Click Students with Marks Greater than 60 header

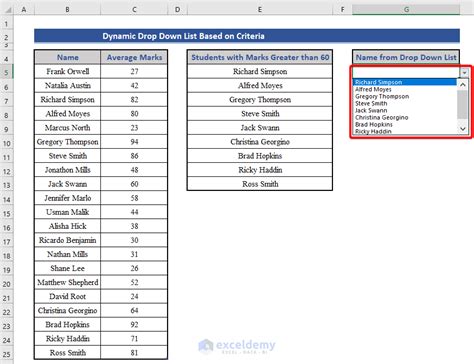(260, 57)
